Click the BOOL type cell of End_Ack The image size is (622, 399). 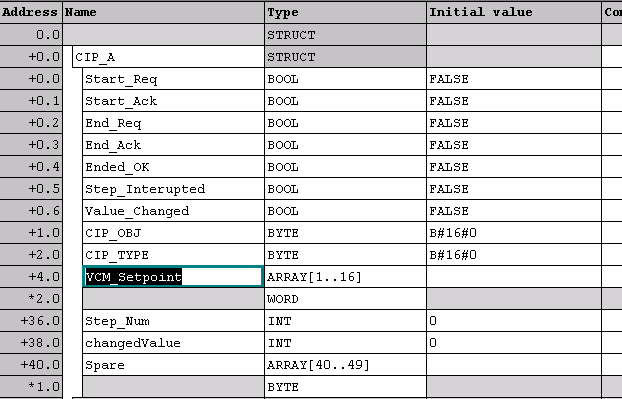(346, 145)
